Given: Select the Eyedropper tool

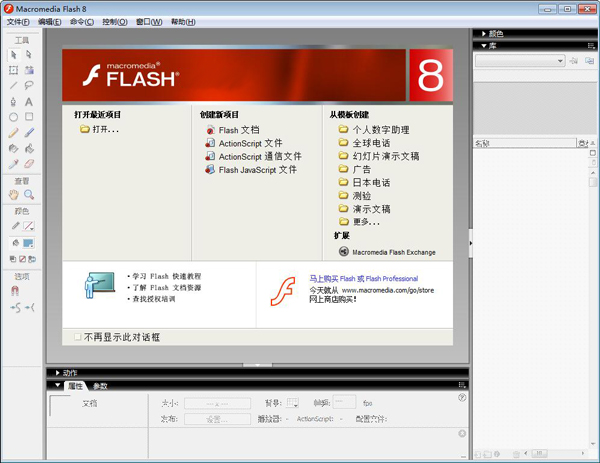Looking at the screenshot, I should tap(13, 164).
